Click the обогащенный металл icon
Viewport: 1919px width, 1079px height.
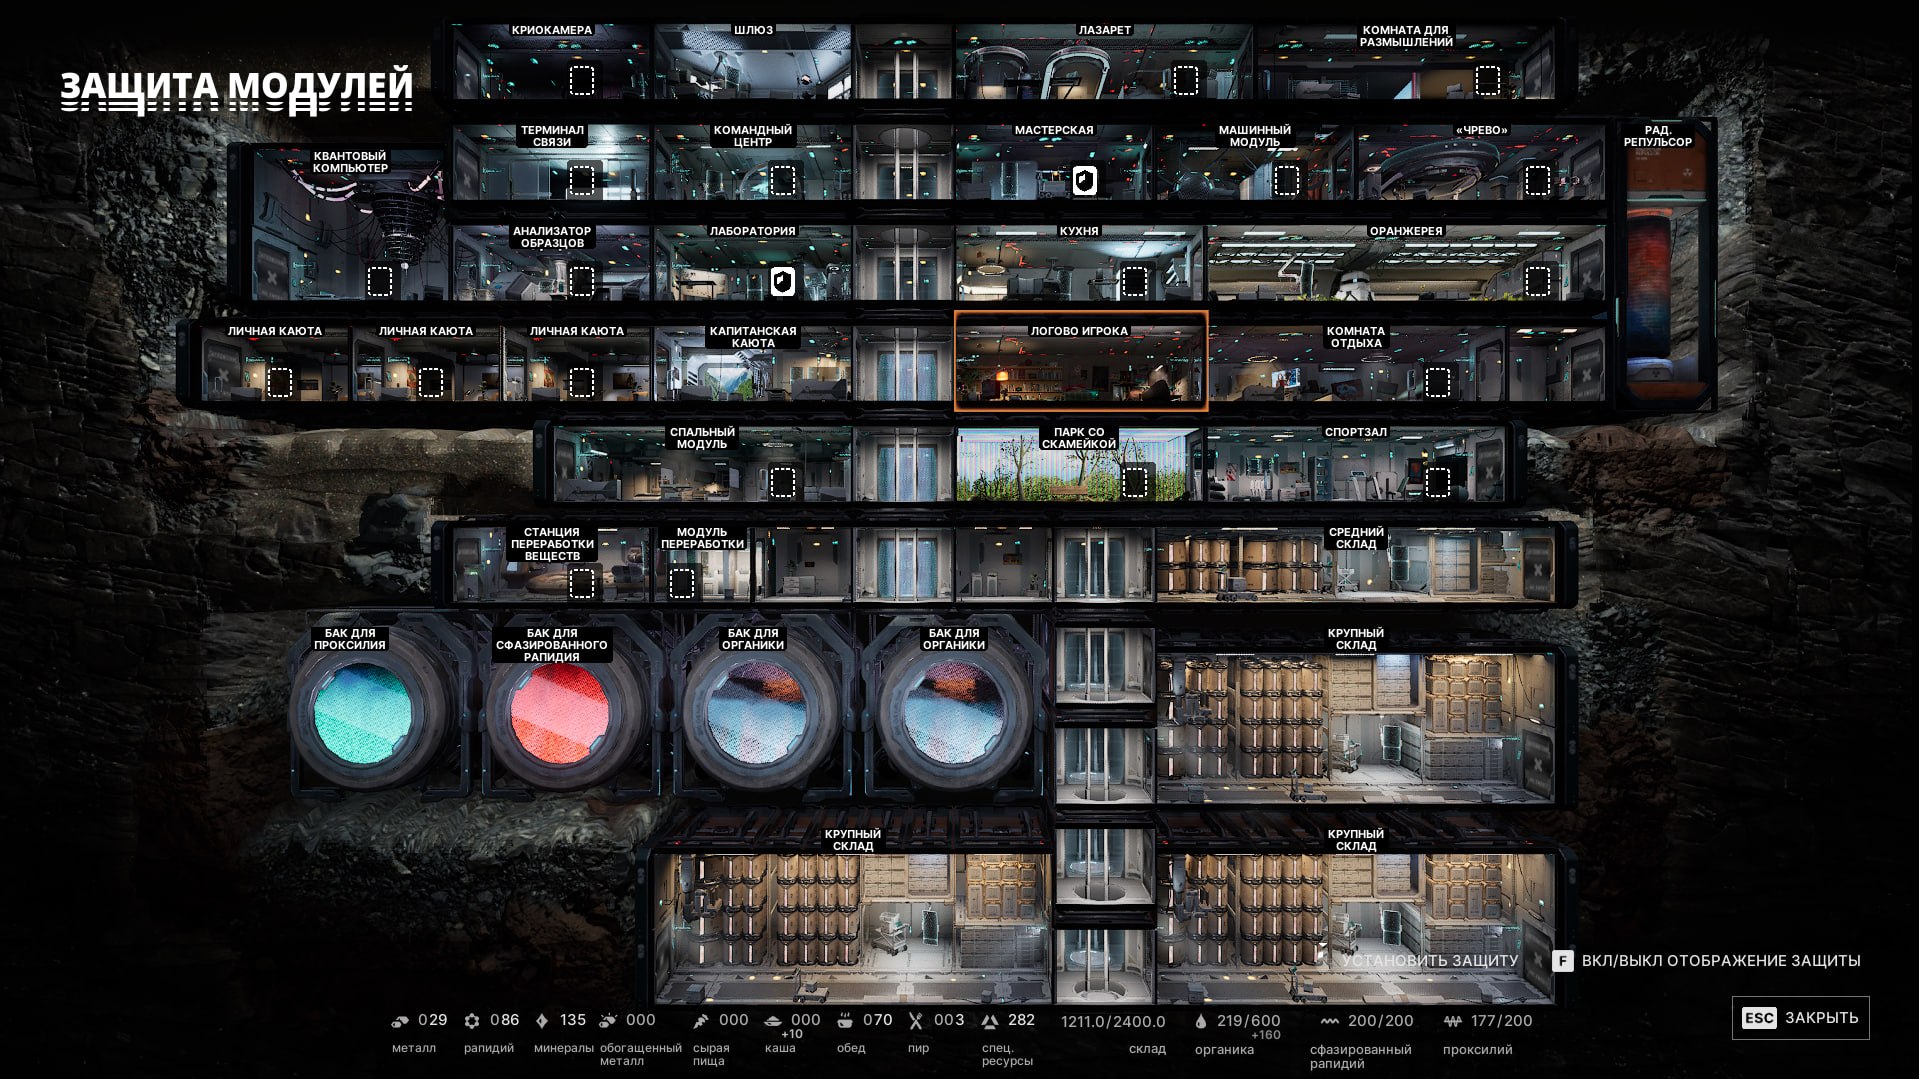pyautogui.click(x=608, y=1021)
